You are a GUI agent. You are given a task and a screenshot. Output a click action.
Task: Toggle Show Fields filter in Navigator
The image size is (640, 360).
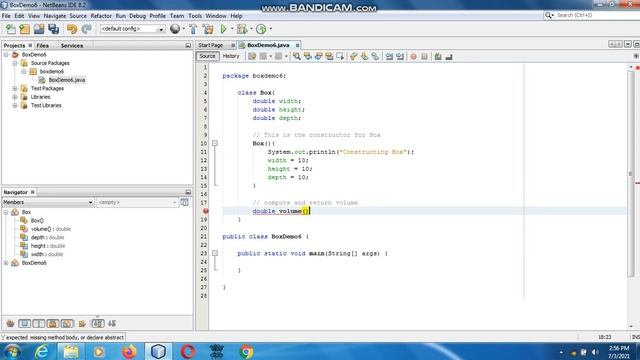pos(24,324)
